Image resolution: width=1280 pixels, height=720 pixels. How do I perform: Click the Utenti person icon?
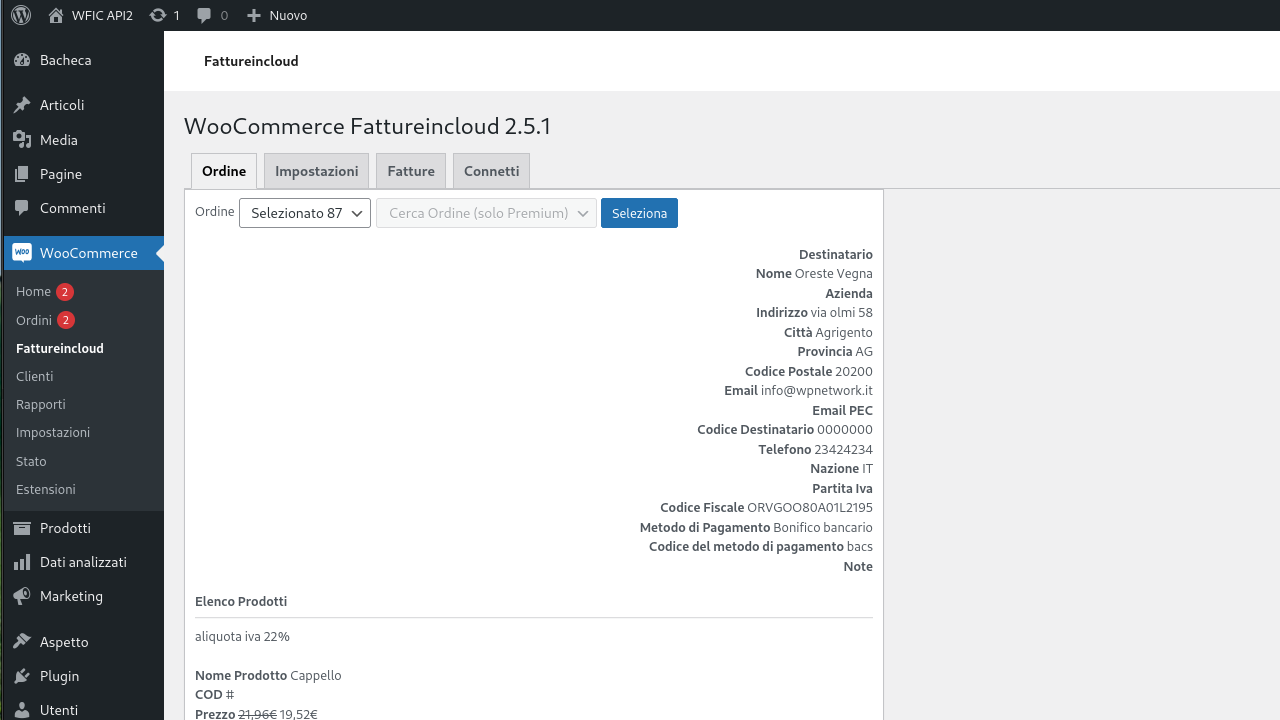tap(22, 710)
